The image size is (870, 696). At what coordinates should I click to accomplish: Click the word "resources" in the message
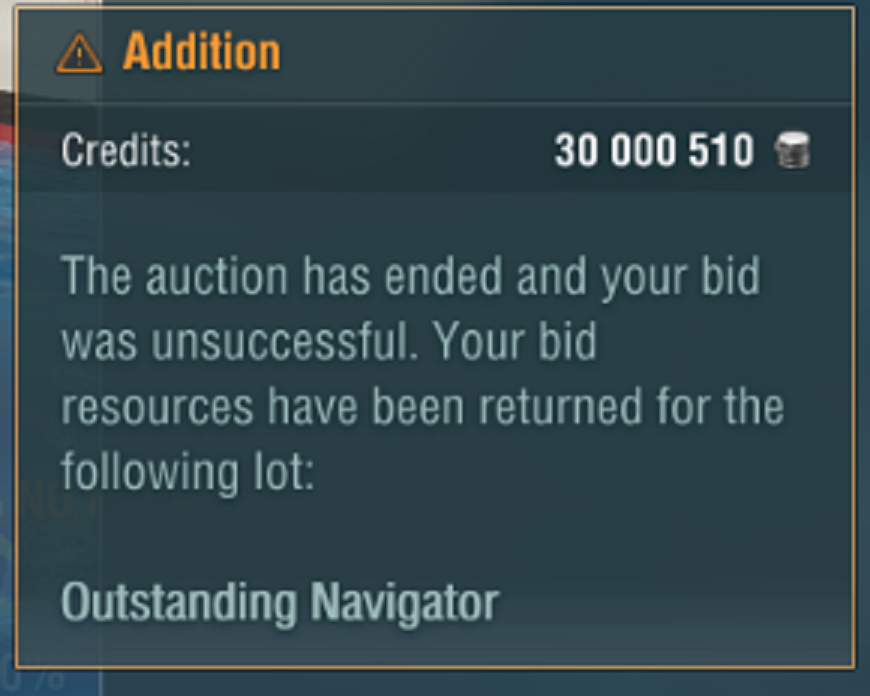pos(139,408)
